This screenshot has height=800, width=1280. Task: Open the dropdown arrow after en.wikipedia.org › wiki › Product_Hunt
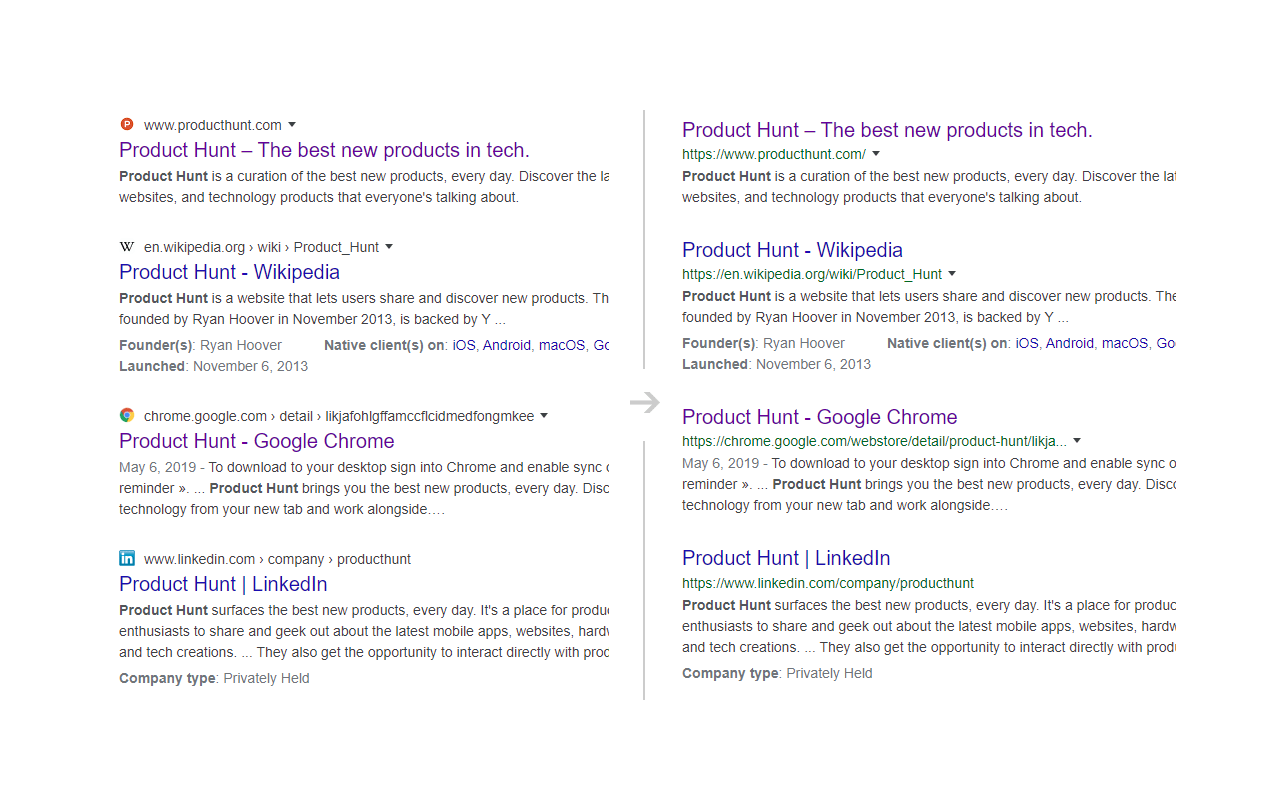click(x=389, y=247)
